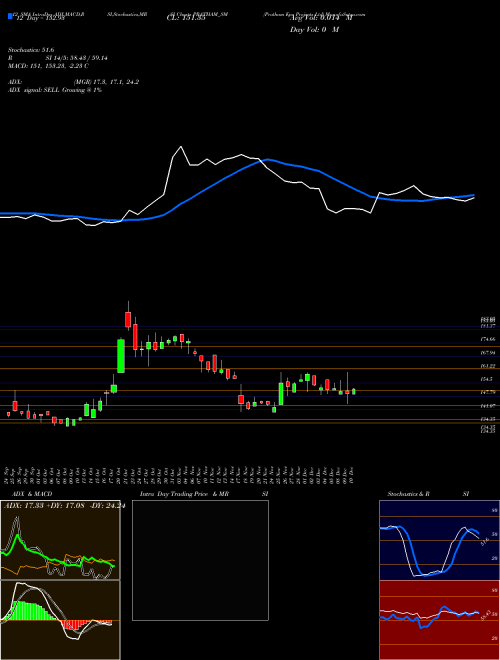The width and height of the screenshot is (500, 660).
Task: Open the MACD histogram mini chart
Action: (x=60, y=620)
